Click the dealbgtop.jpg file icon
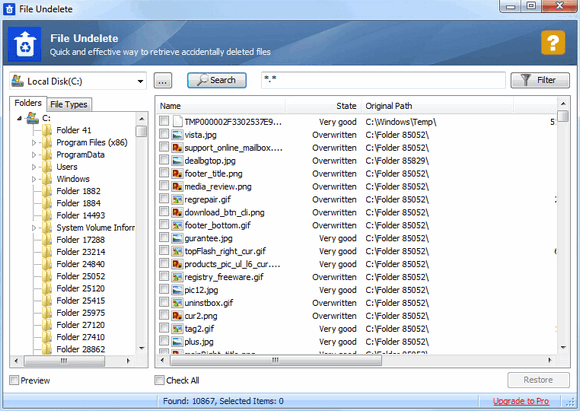Image resolution: width=580 pixels, height=411 pixels. pyautogui.click(x=178, y=161)
